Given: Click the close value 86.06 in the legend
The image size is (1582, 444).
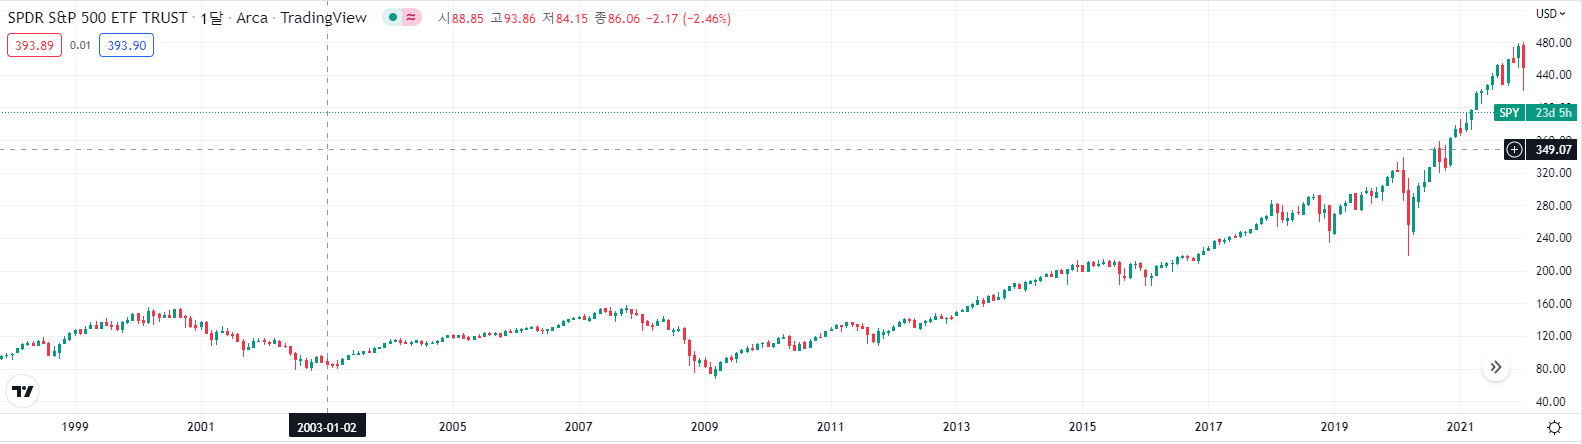Looking at the screenshot, I should tap(624, 19).
